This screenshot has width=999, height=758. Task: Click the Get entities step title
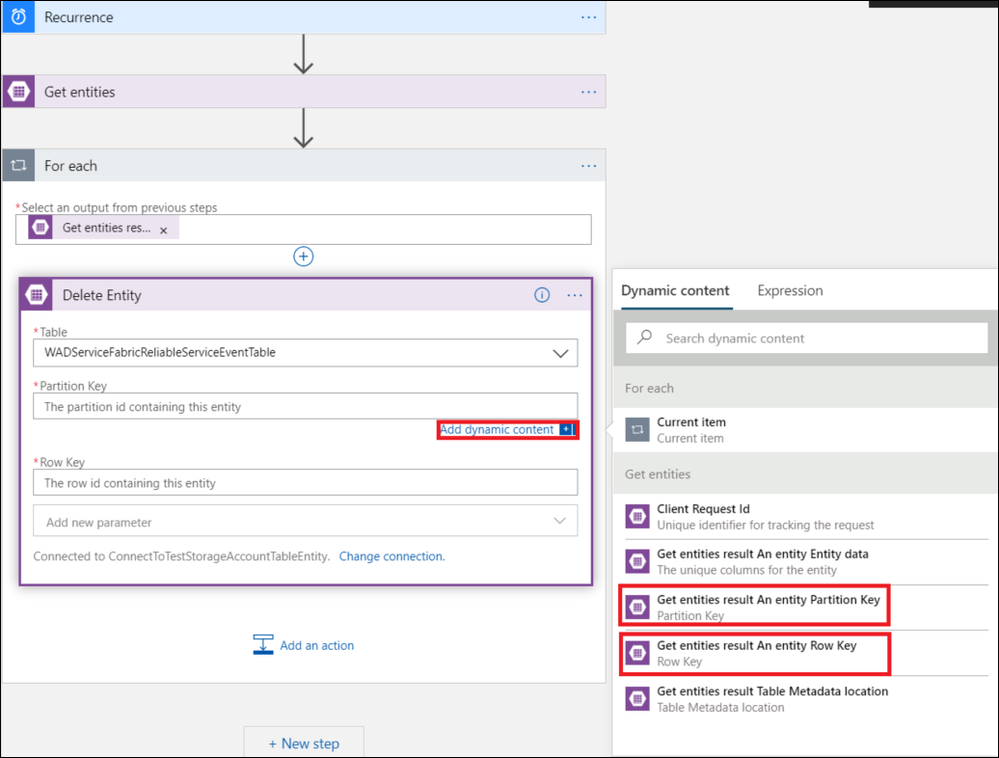(x=80, y=92)
